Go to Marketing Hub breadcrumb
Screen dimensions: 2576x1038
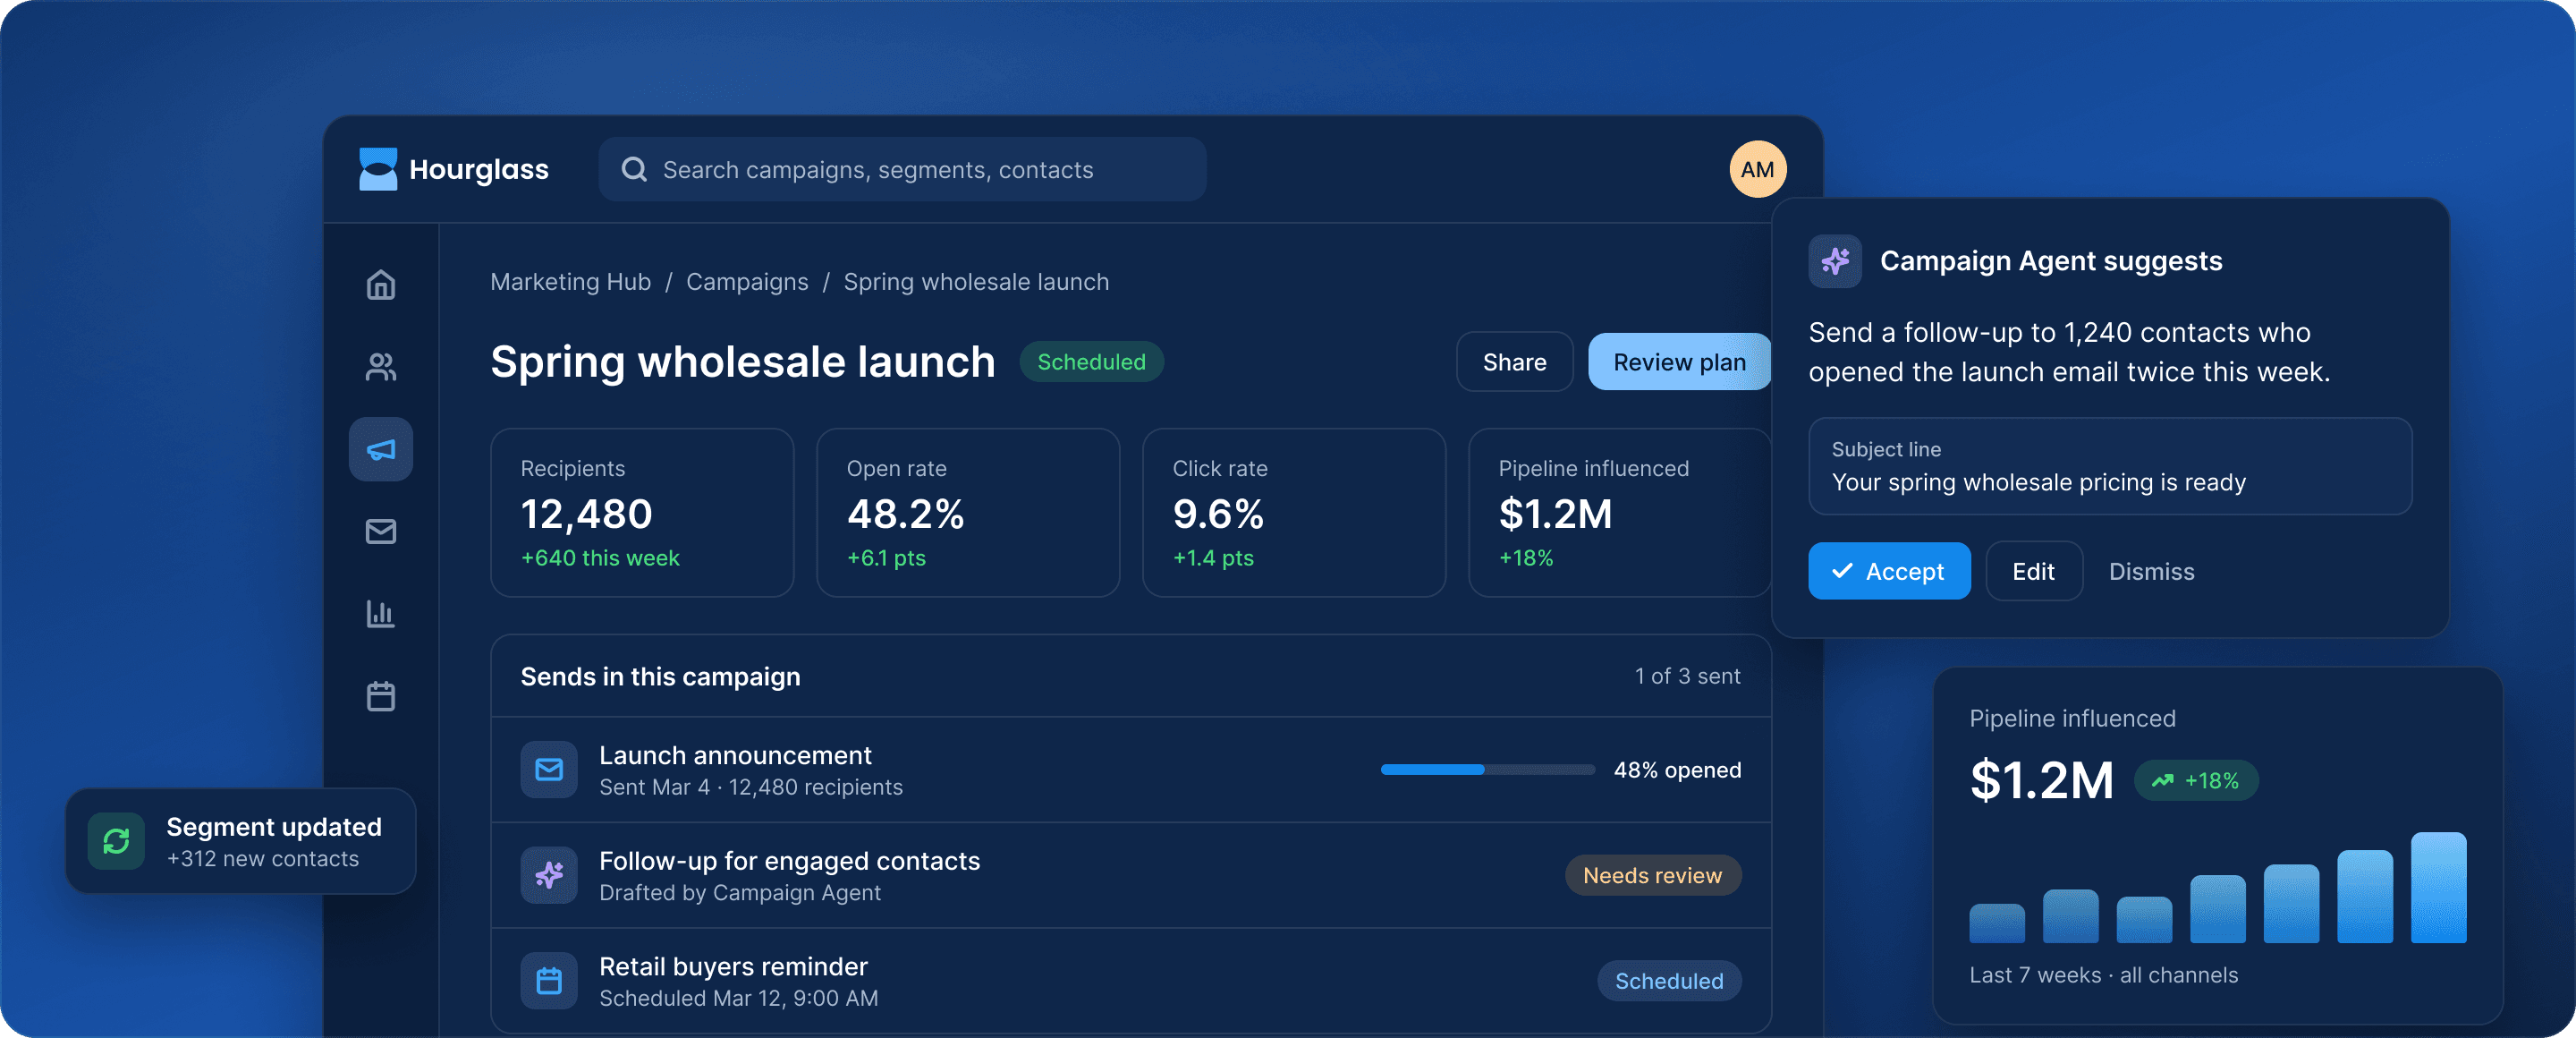570,282
